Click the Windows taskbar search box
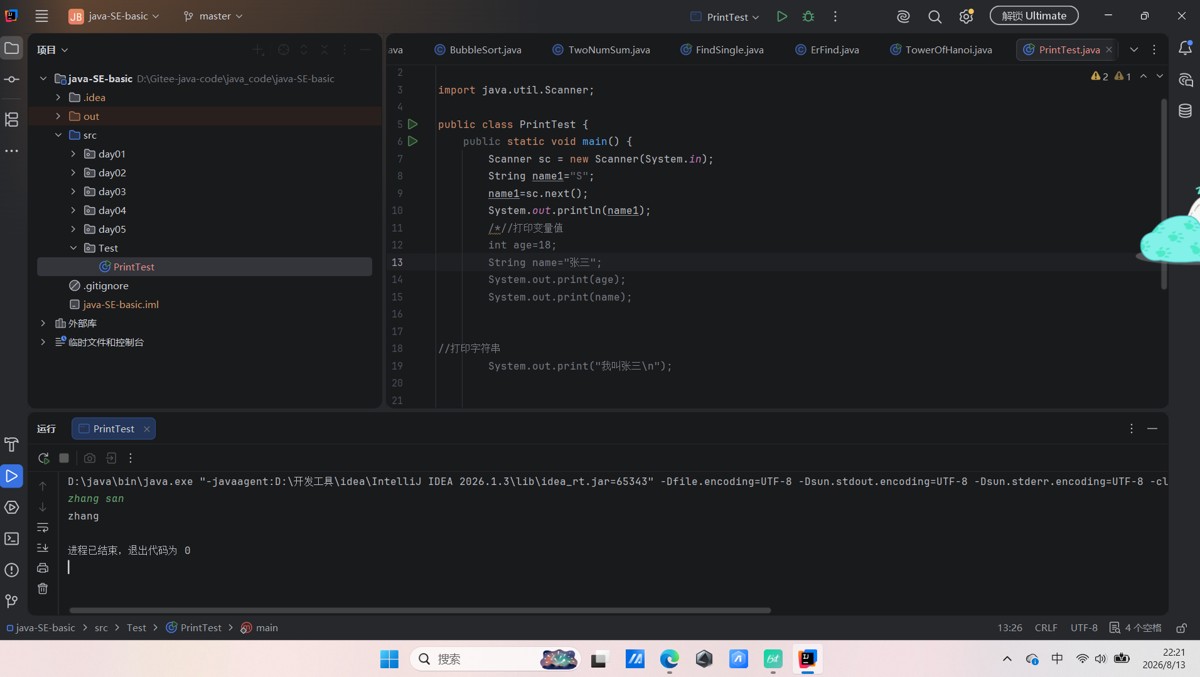This screenshot has width=1200, height=677. tap(497, 658)
